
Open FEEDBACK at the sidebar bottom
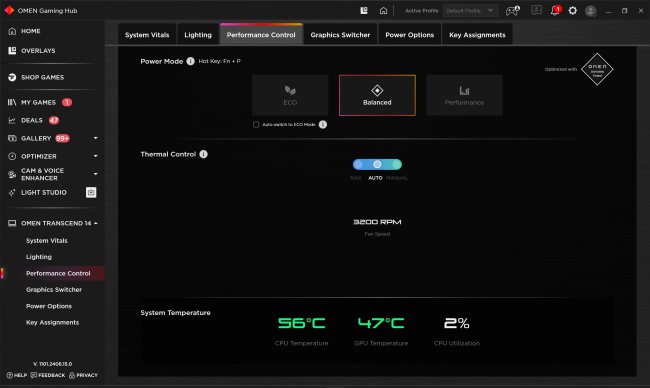[x=48, y=375]
